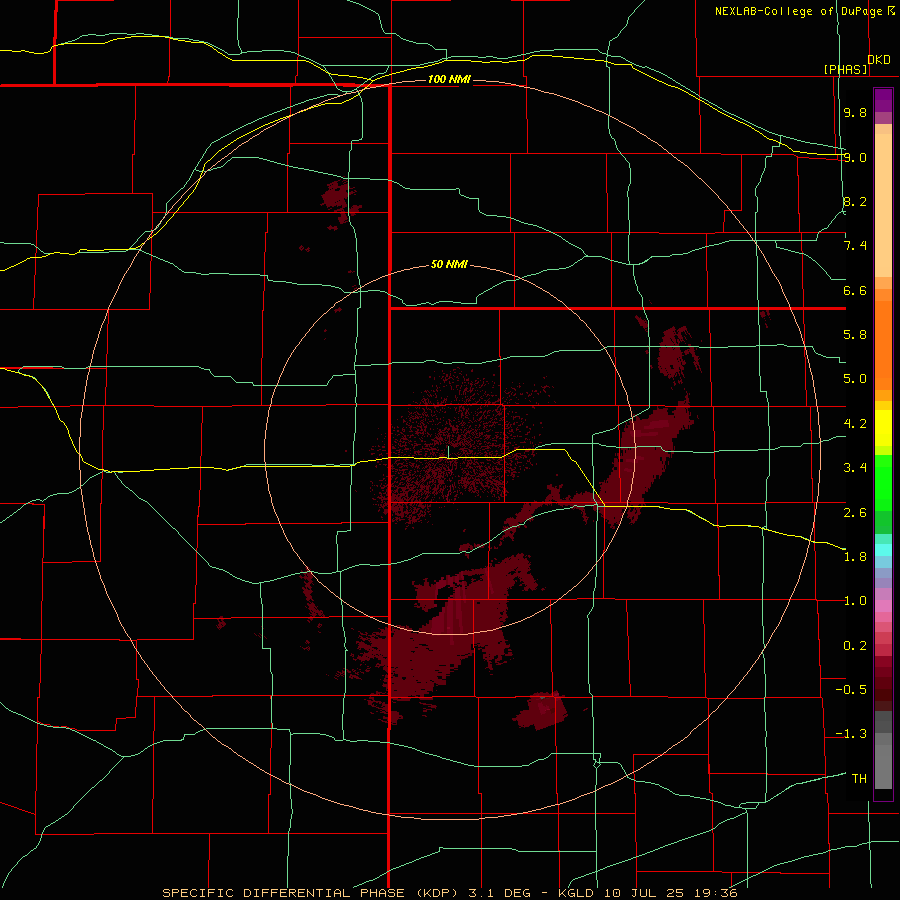Click the TH threshold label
900x900 pixels.
point(859,779)
